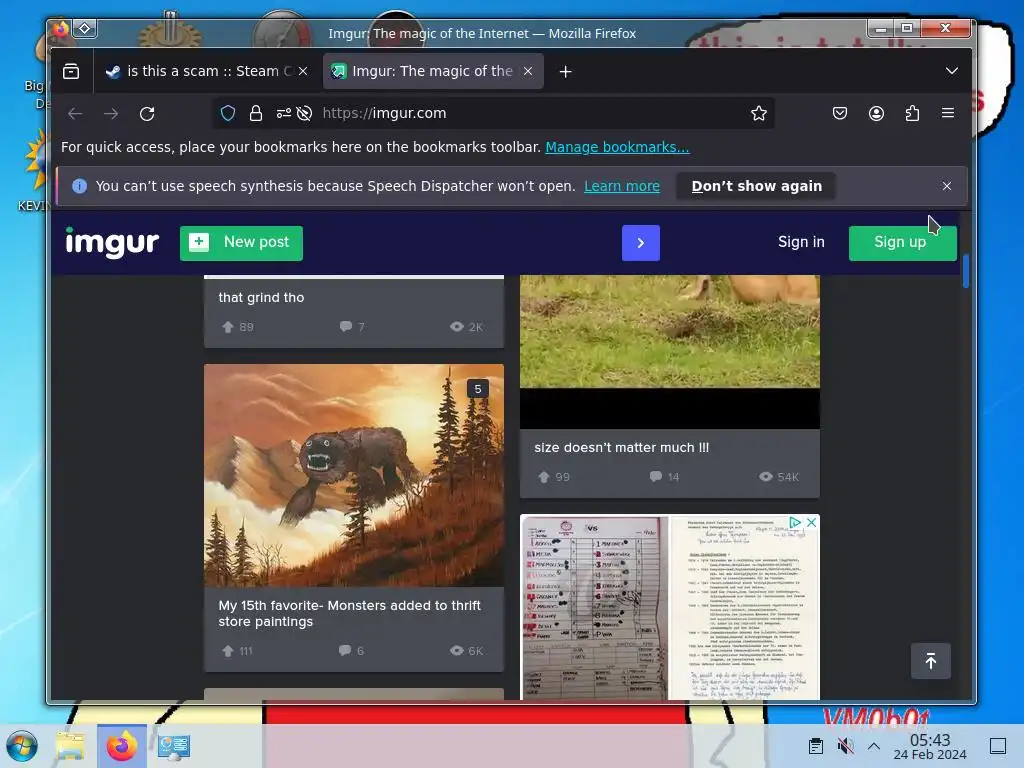Screen dimensions: 1024x768
Task: Open the 05:43 clock calendar
Action: point(930,746)
